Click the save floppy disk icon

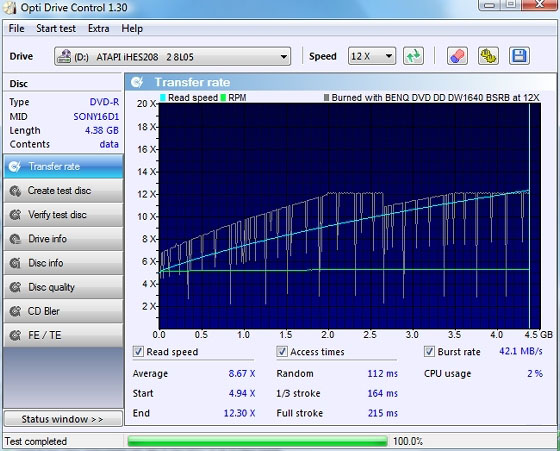pos(519,56)
